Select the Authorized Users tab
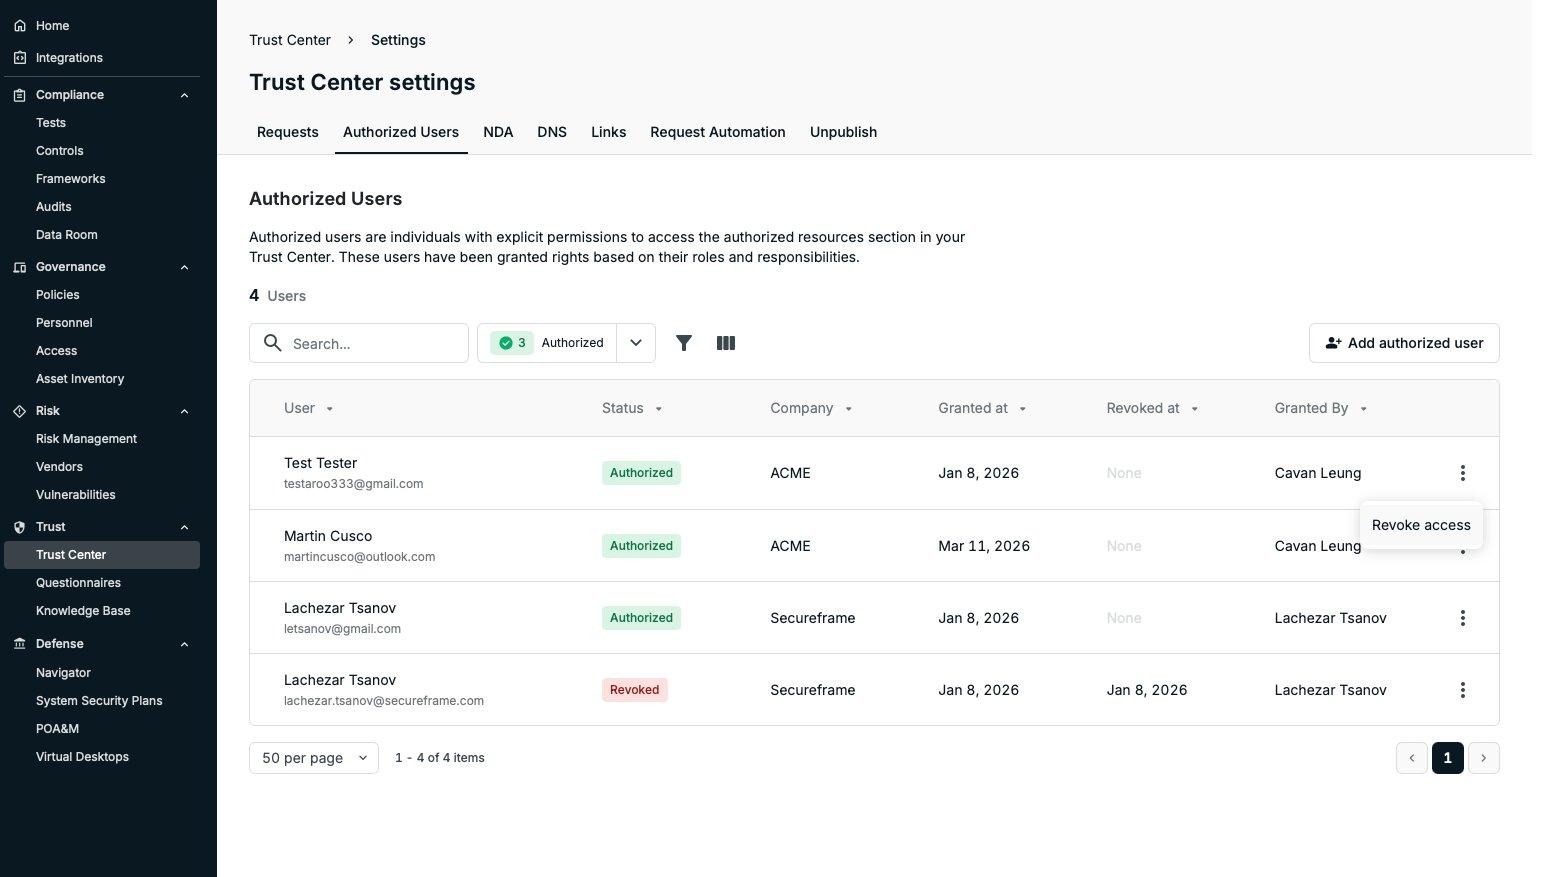The width and height of the screenshot is (1549, 877). tap(401, 132)
